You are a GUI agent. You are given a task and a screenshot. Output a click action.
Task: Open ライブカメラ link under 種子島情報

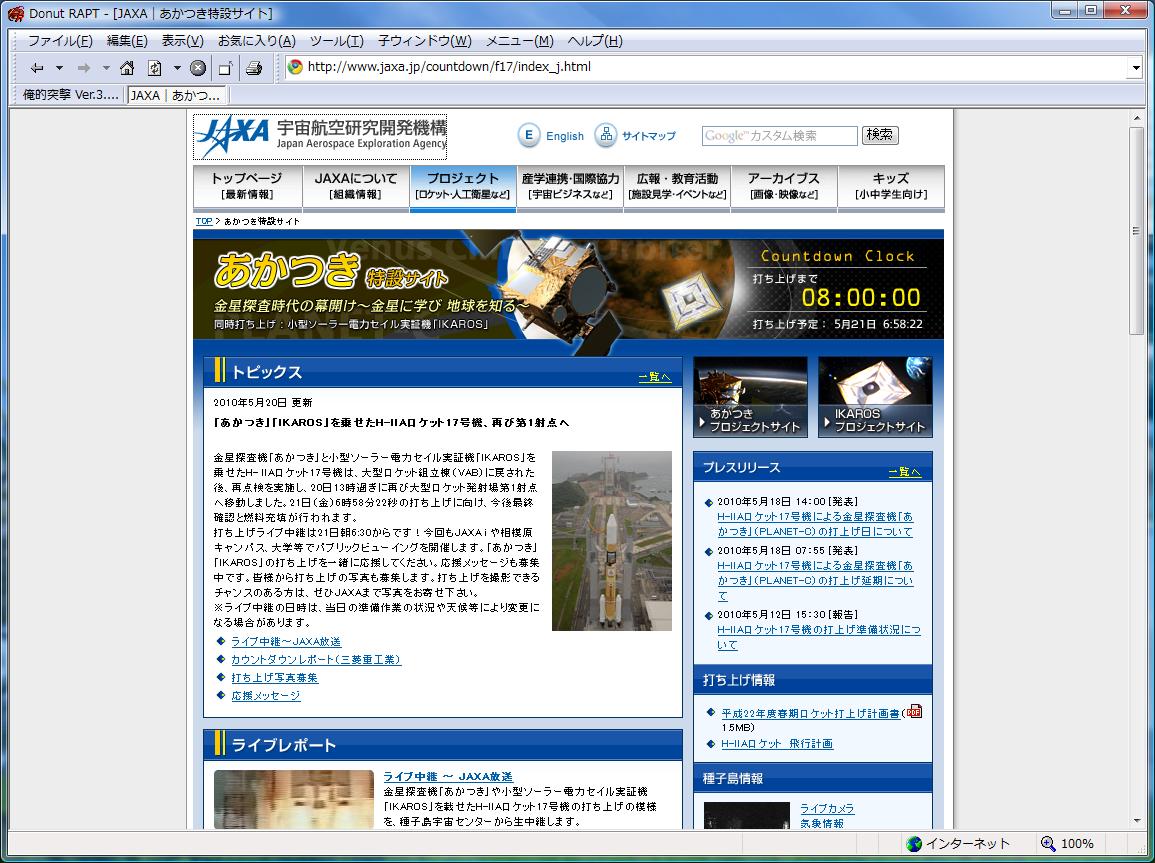pyautogui.click(x=827, y=808)
